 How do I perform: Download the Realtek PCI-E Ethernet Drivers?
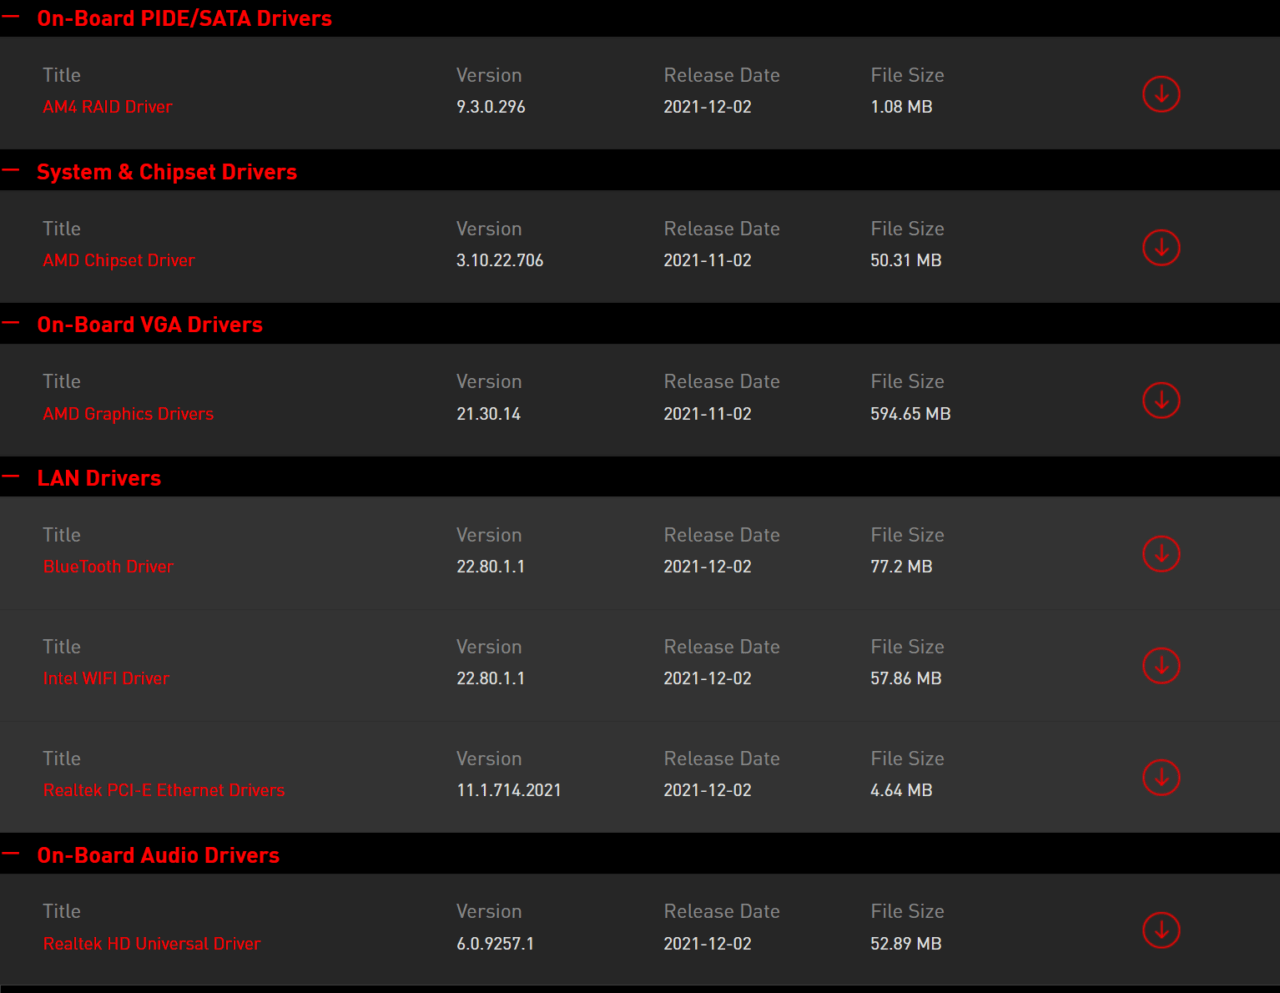(1161, 777)
